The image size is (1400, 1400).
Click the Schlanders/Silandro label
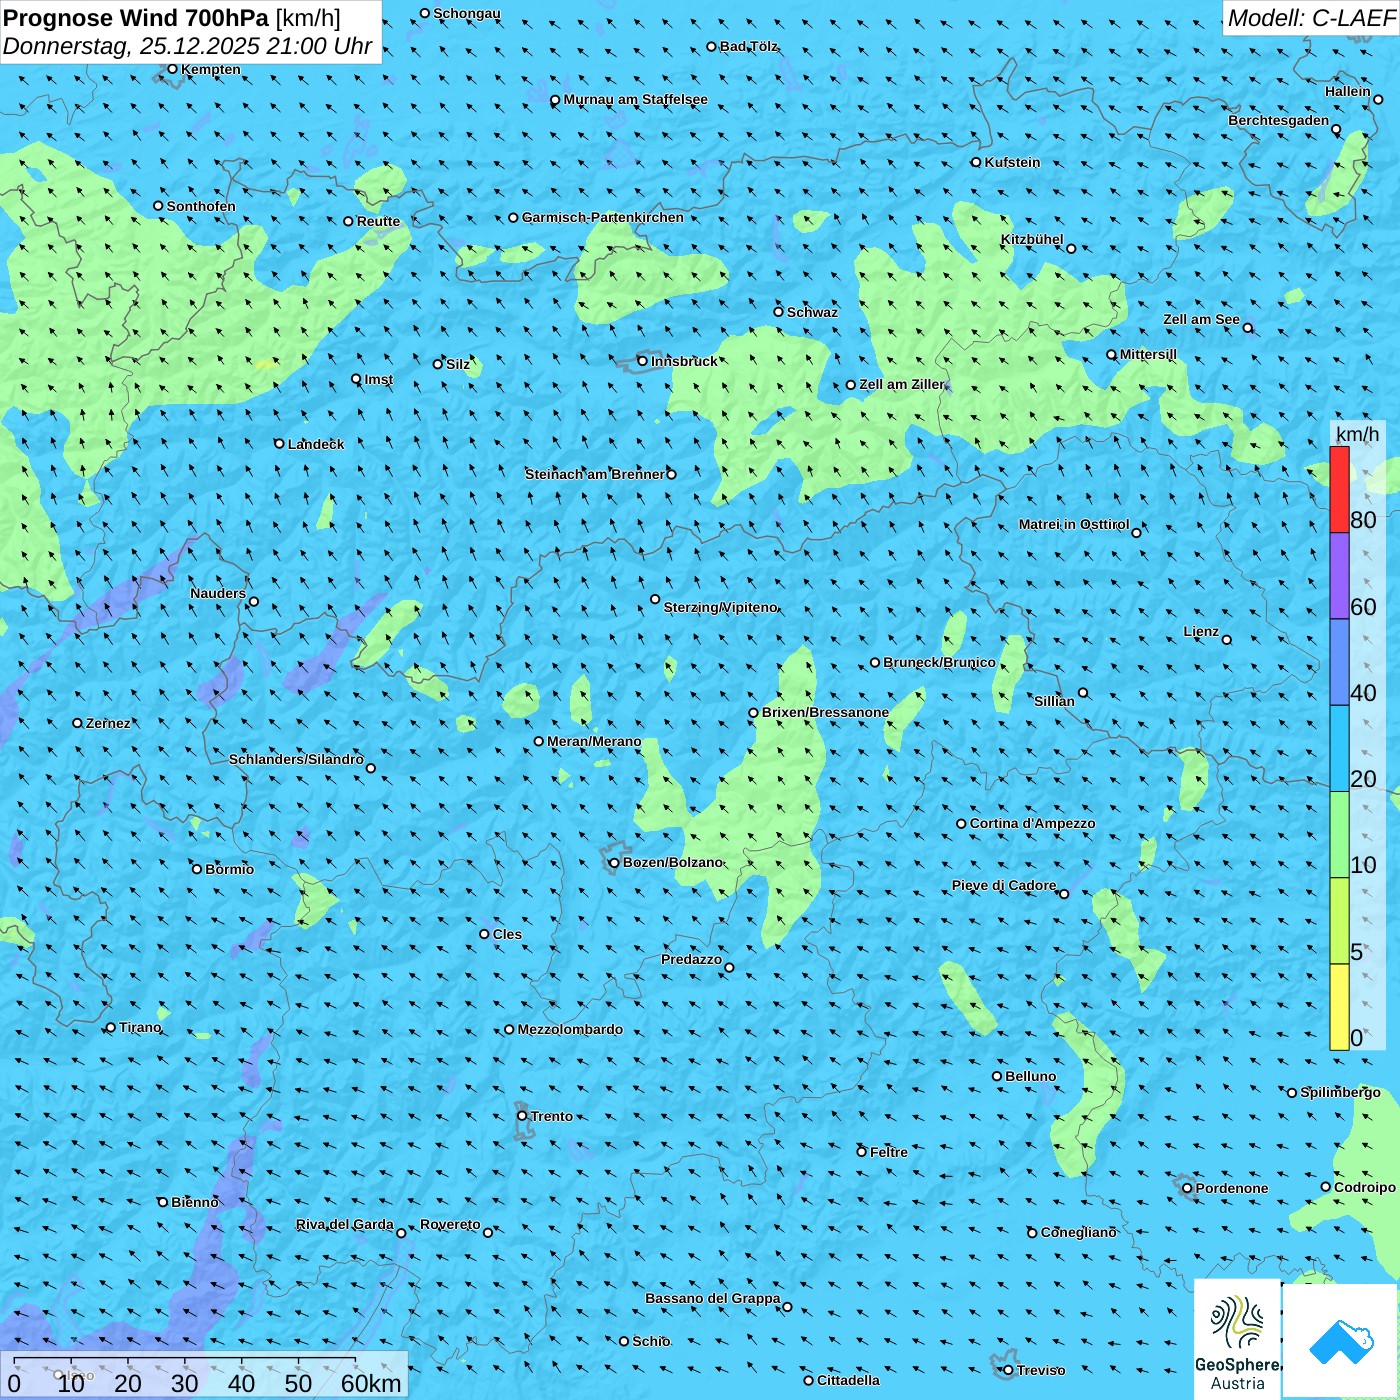click(296, 759)
